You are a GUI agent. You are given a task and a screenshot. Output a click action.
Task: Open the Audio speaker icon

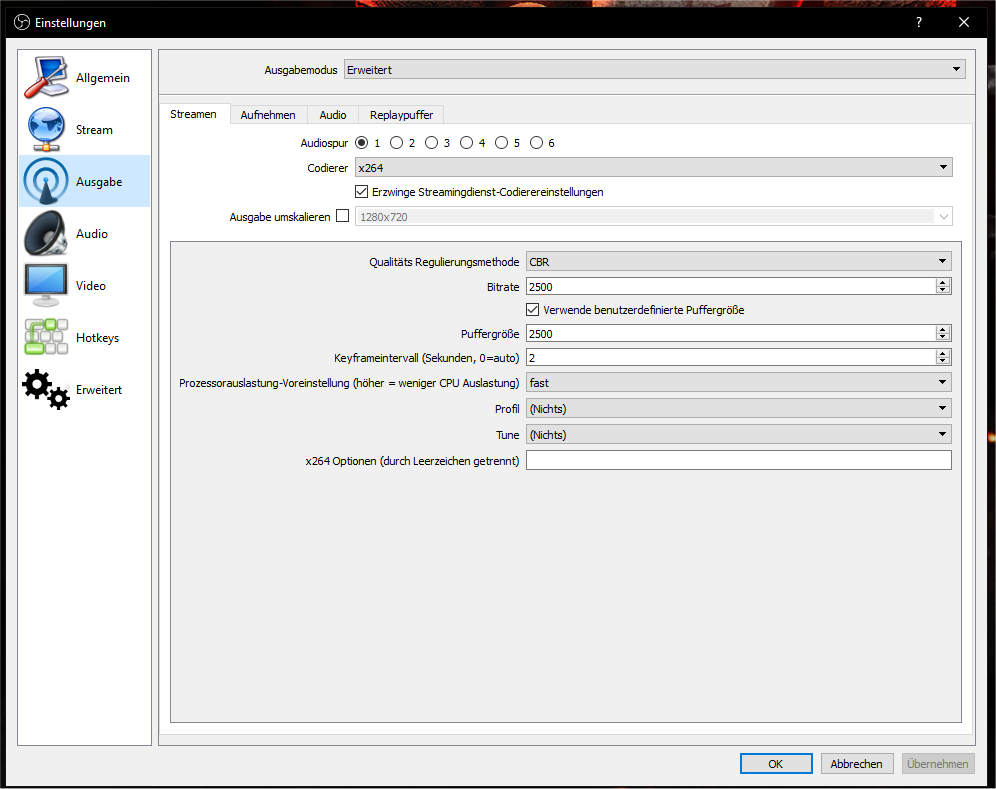46,234
